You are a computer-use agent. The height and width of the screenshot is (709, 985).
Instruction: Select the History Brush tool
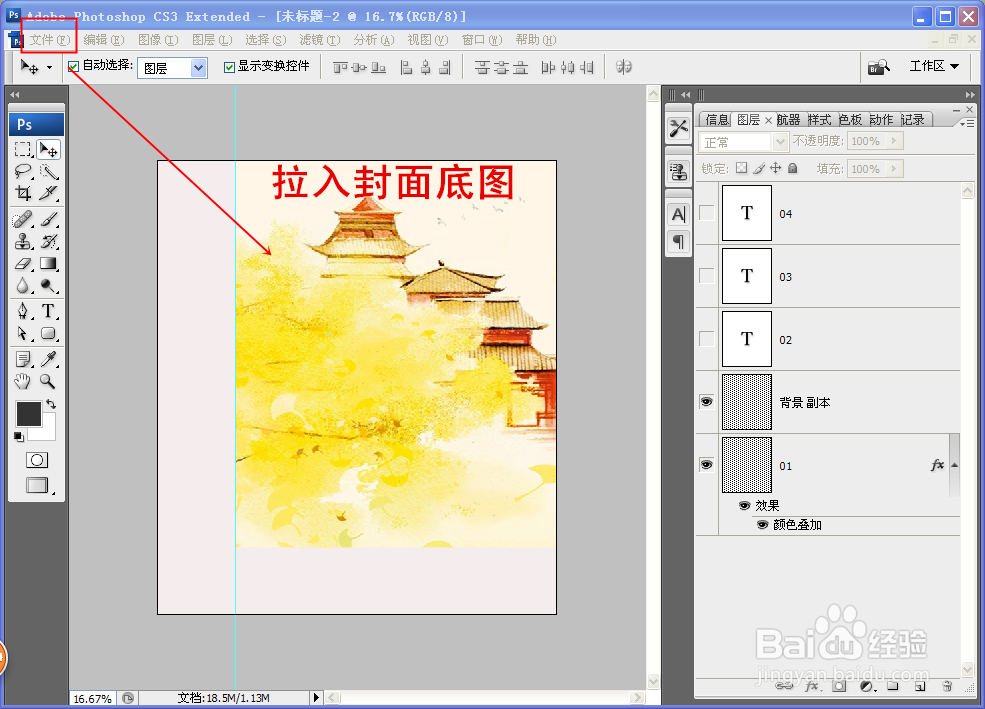click(x=48, y=242)
